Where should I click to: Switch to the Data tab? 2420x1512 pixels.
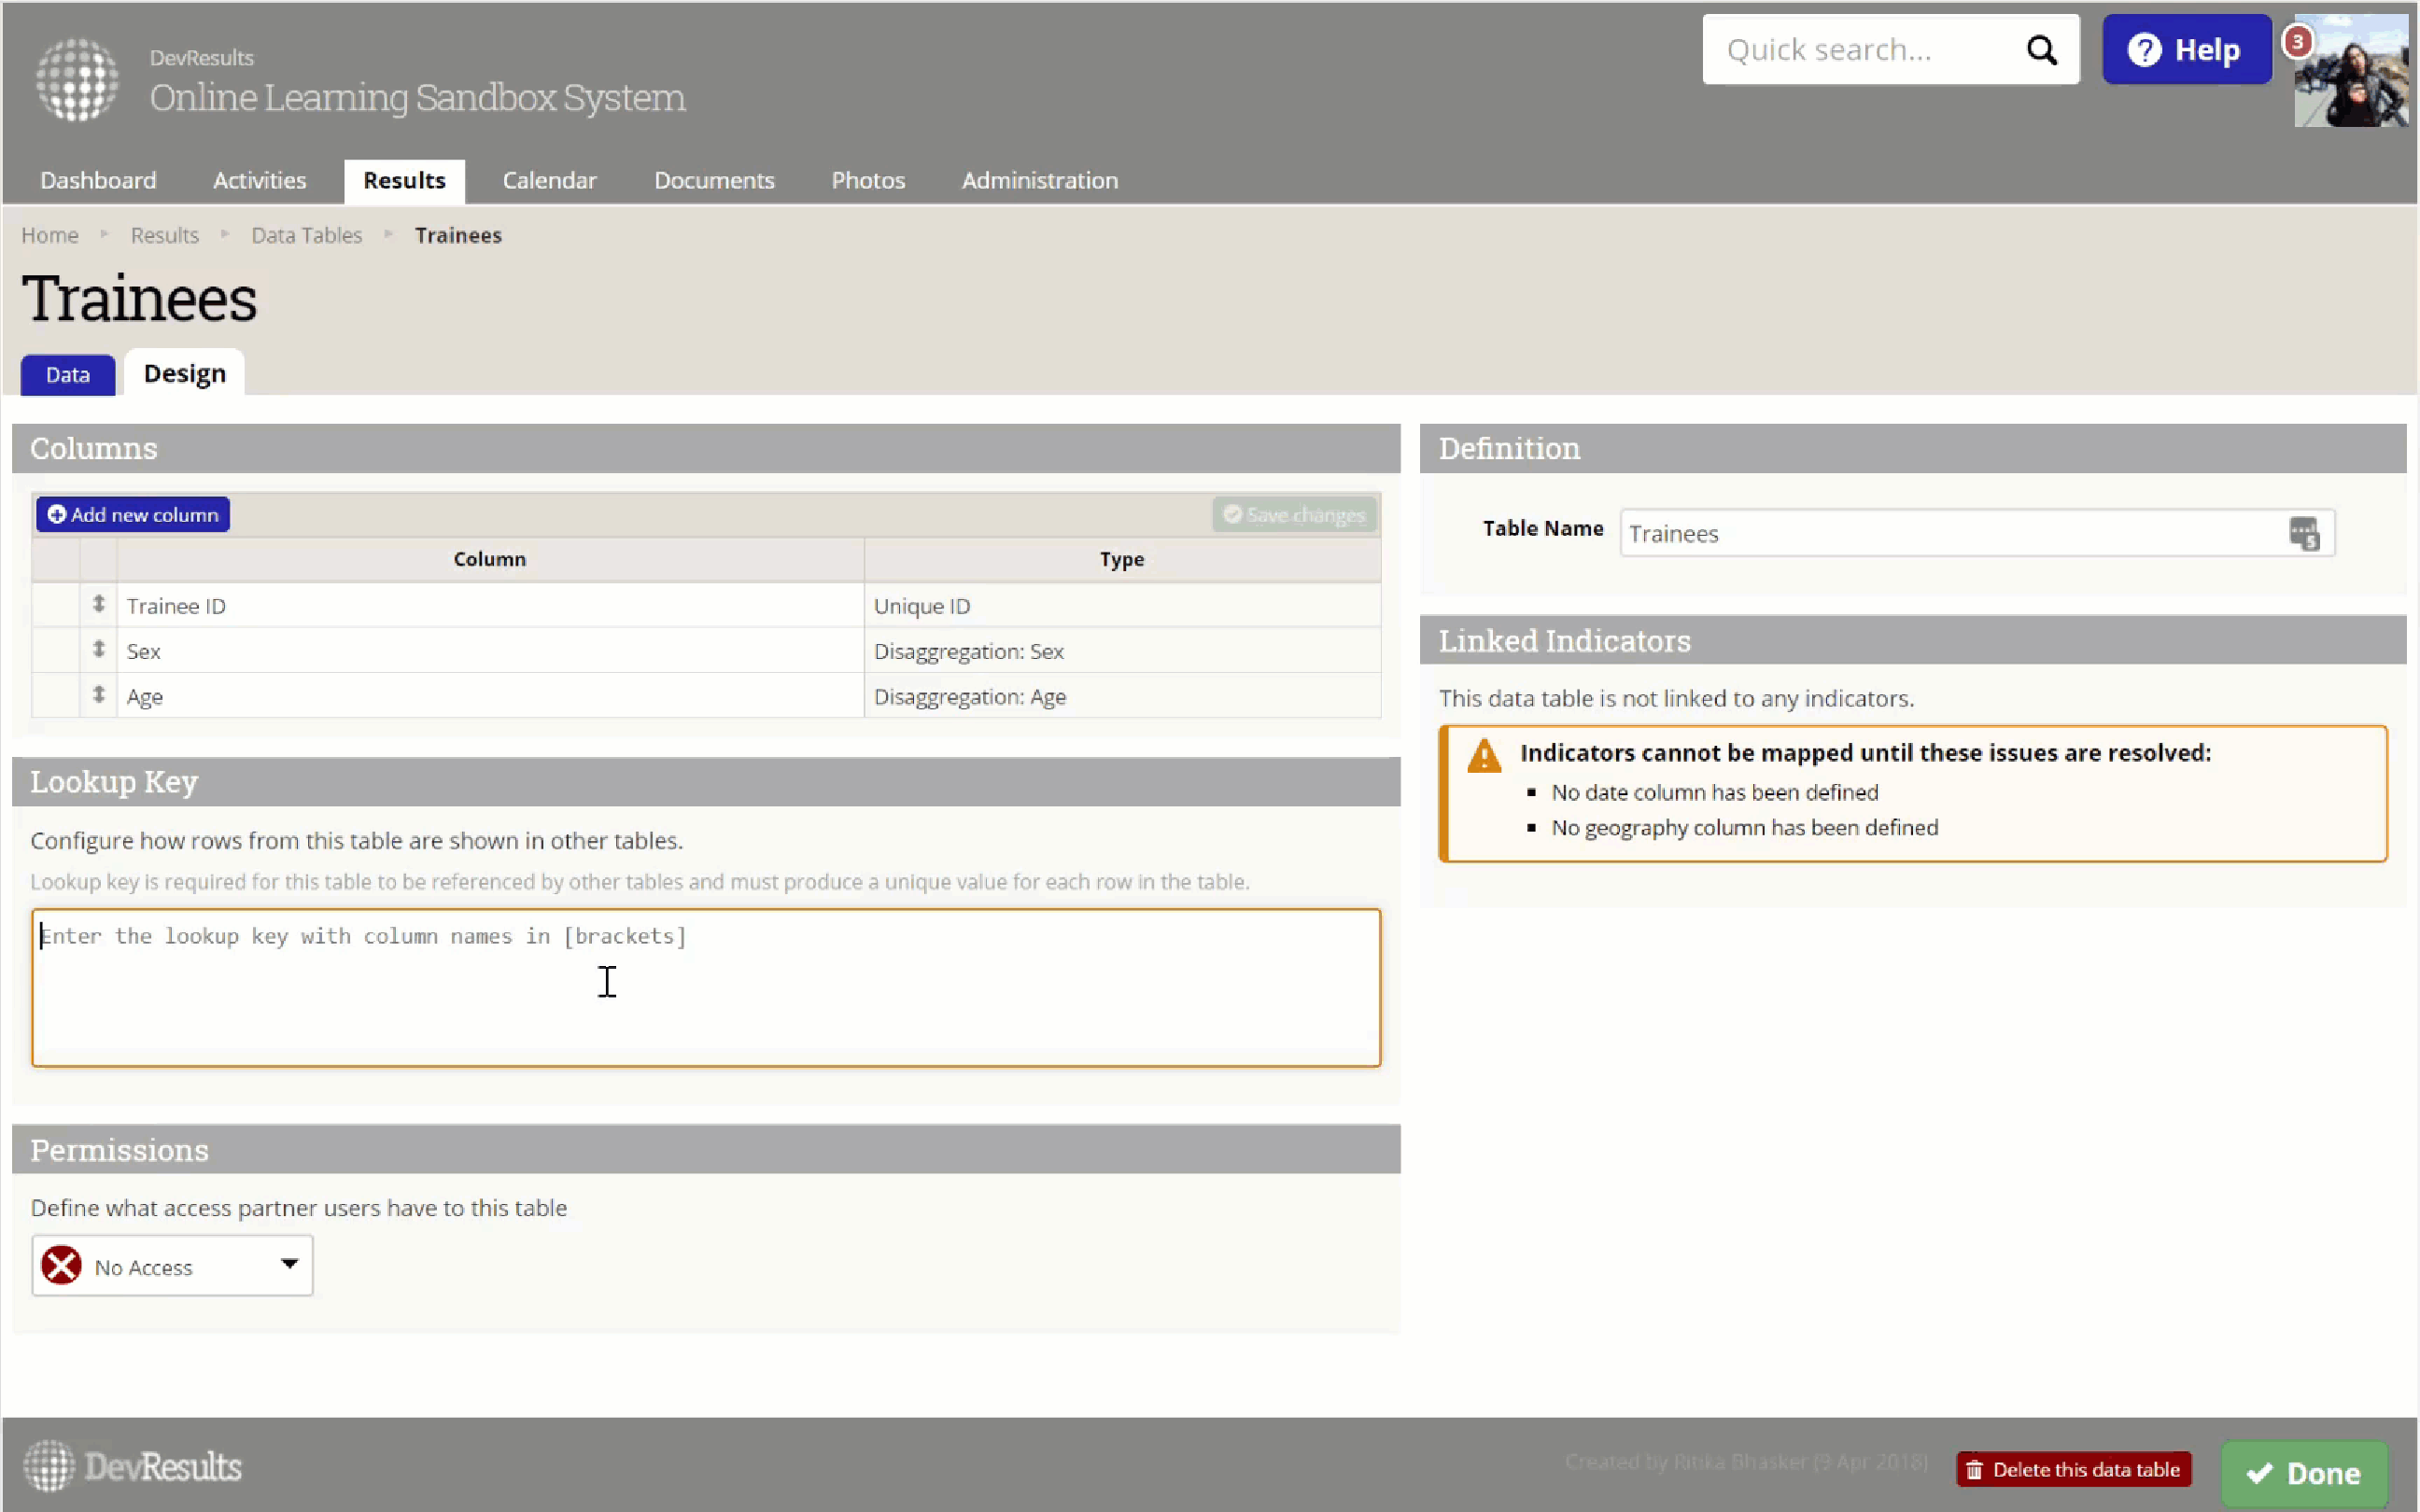67,375
